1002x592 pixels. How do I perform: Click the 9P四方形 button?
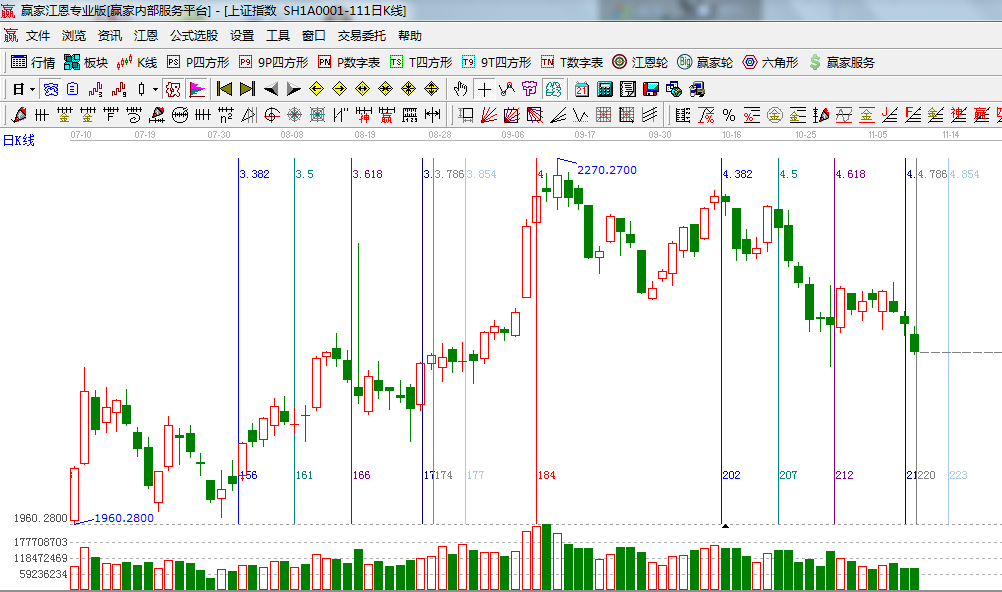(273, 62)
